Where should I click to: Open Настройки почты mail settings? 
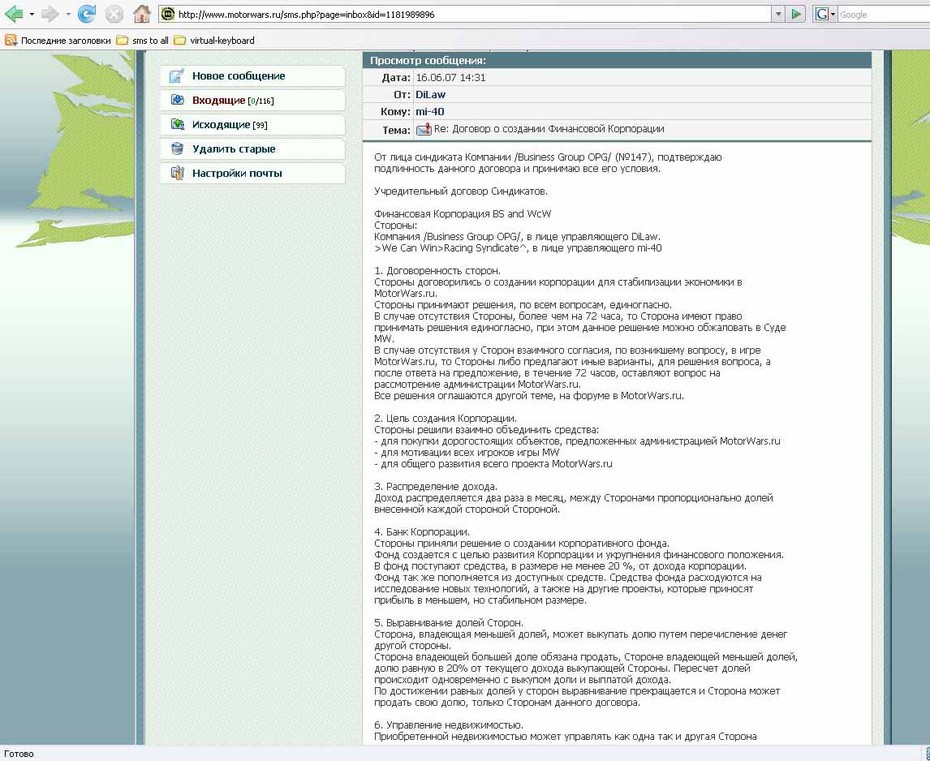click(x=237, y=173)
